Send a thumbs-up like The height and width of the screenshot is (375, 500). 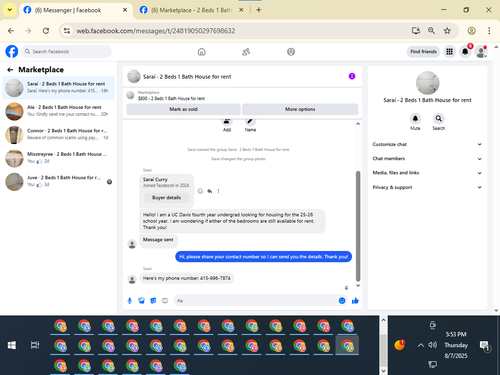(355, 301)
